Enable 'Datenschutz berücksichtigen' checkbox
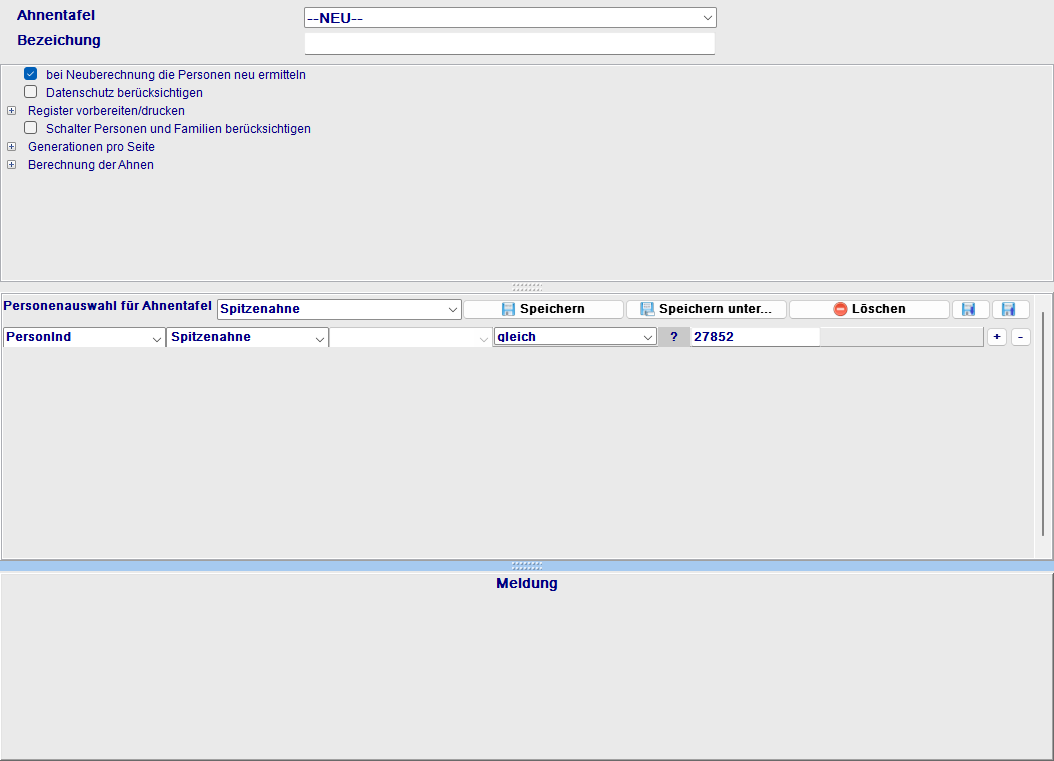Screen dimensions: 1054x761 (x=31, y=92)
